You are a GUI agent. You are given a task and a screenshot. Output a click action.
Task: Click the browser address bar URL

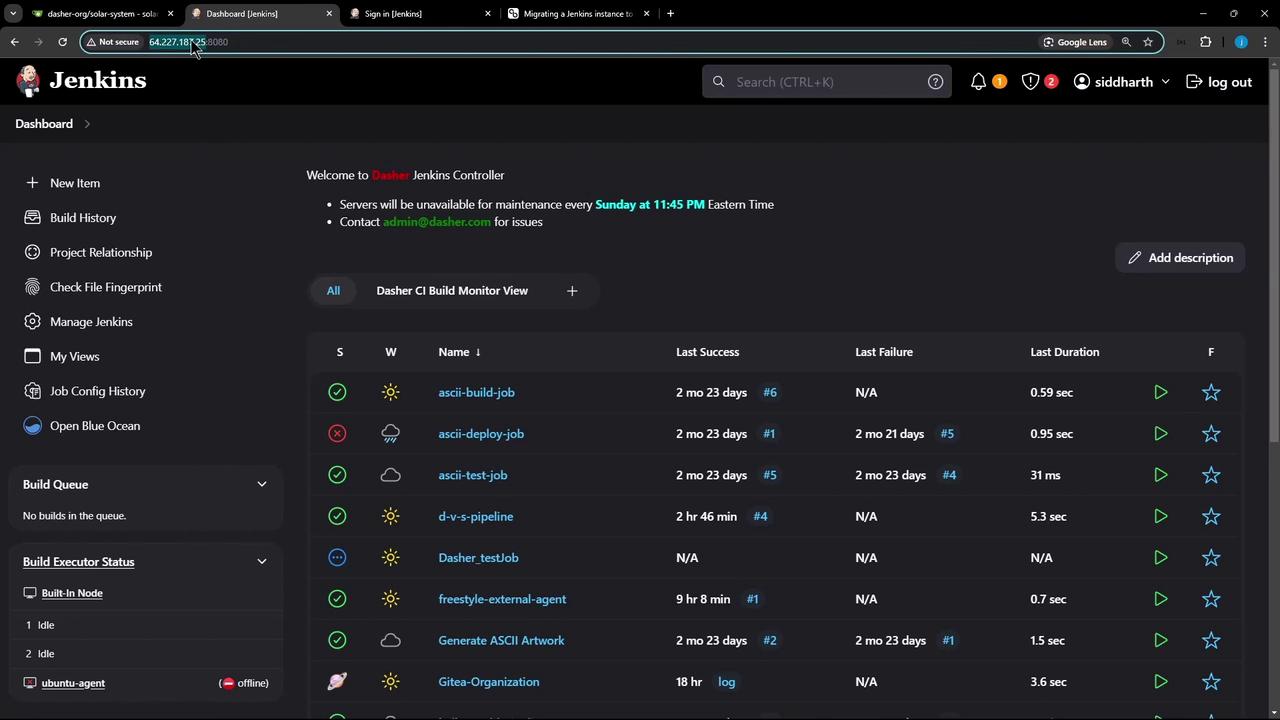(188, 42)
